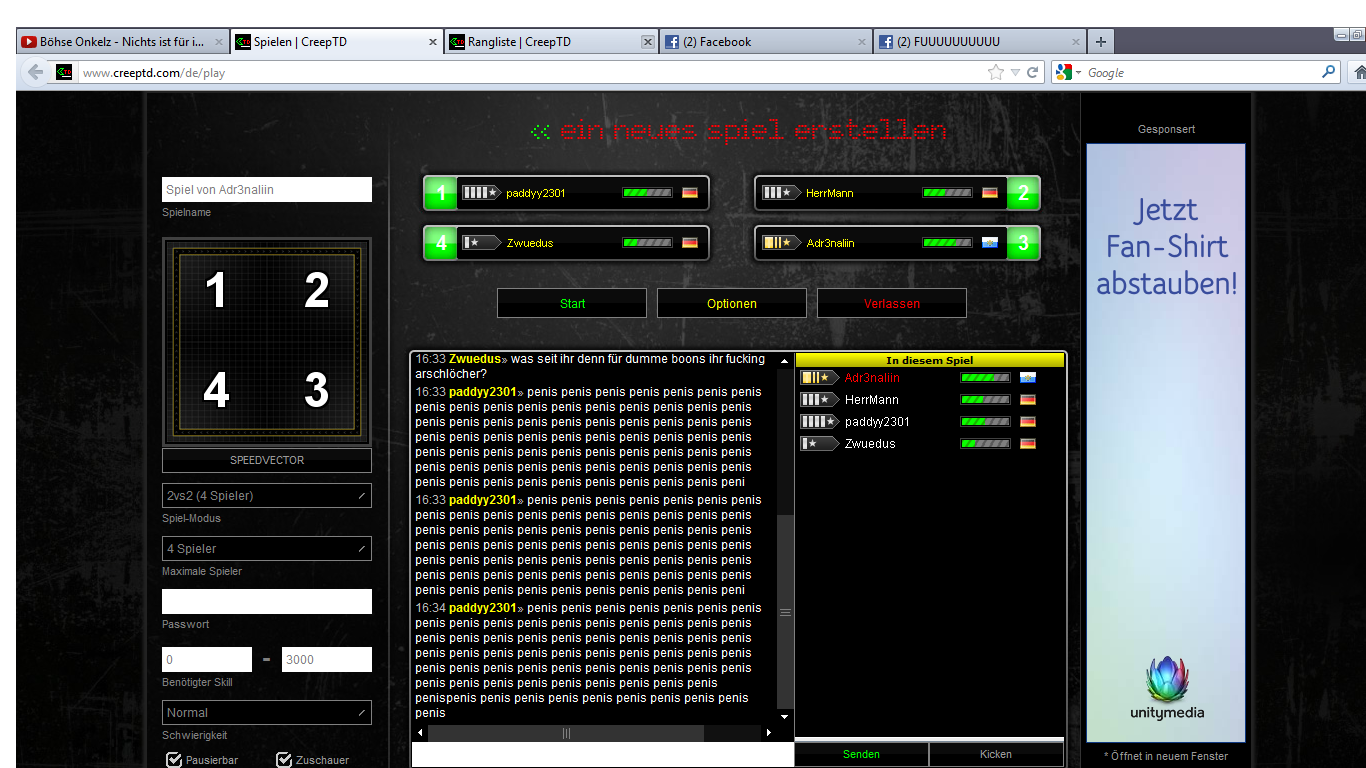
Task: Click paddyy2301's rank badge in slot 1
Action: pos(481,193)
